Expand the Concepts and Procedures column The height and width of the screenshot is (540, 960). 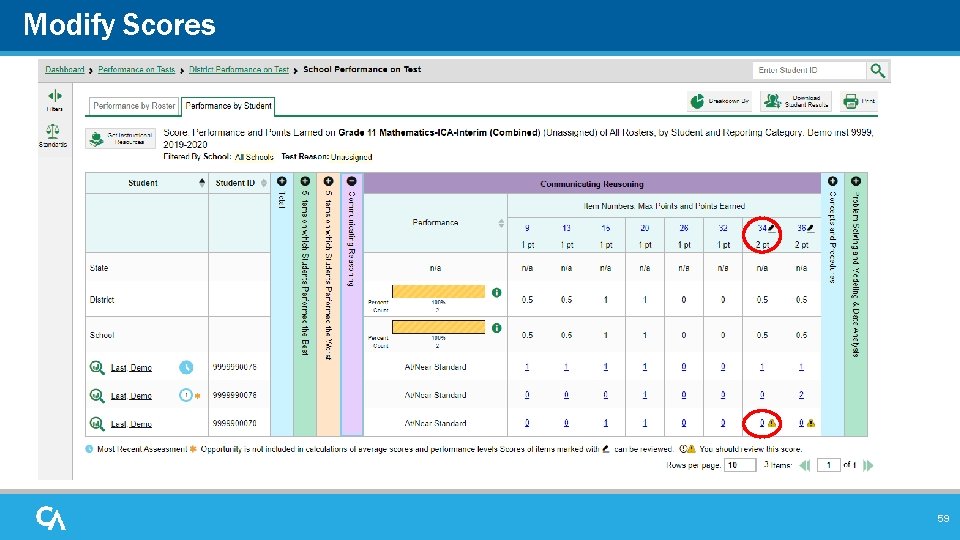833,181
